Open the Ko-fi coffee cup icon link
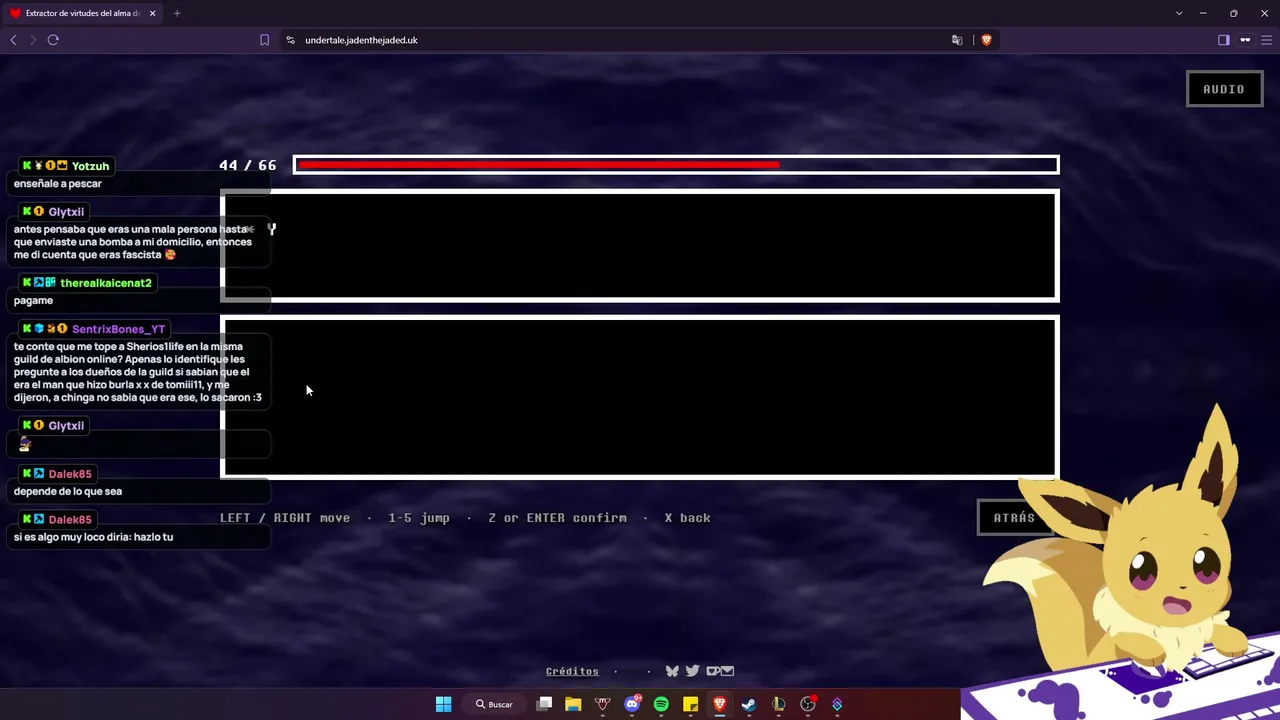Screen dimensions: 1280x720 tap(712, 671)
